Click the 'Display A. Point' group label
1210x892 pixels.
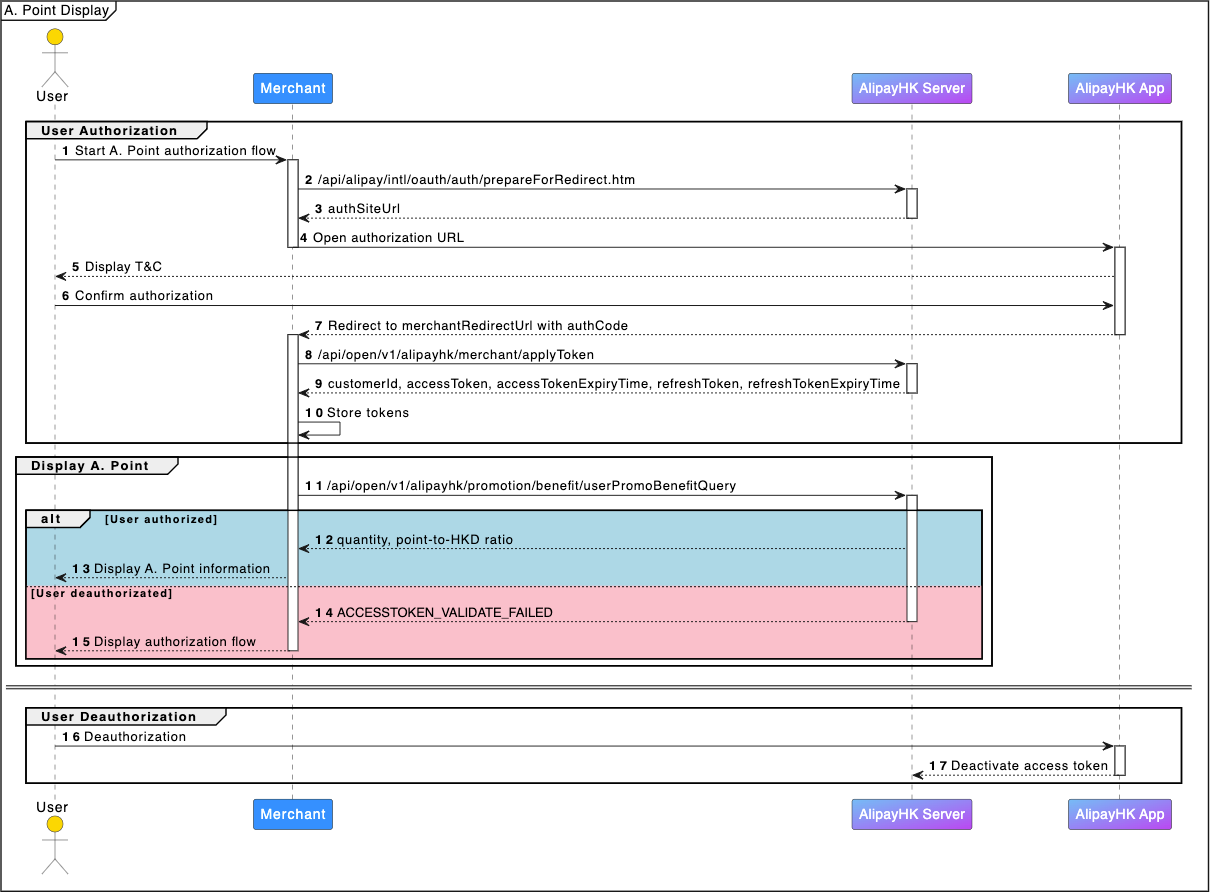90,465
